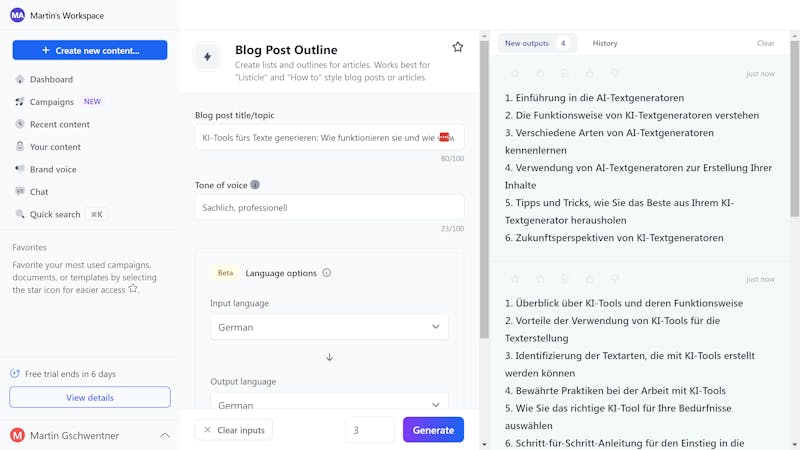
Task: Open the Output language dropdown
Action: (329, 401)
